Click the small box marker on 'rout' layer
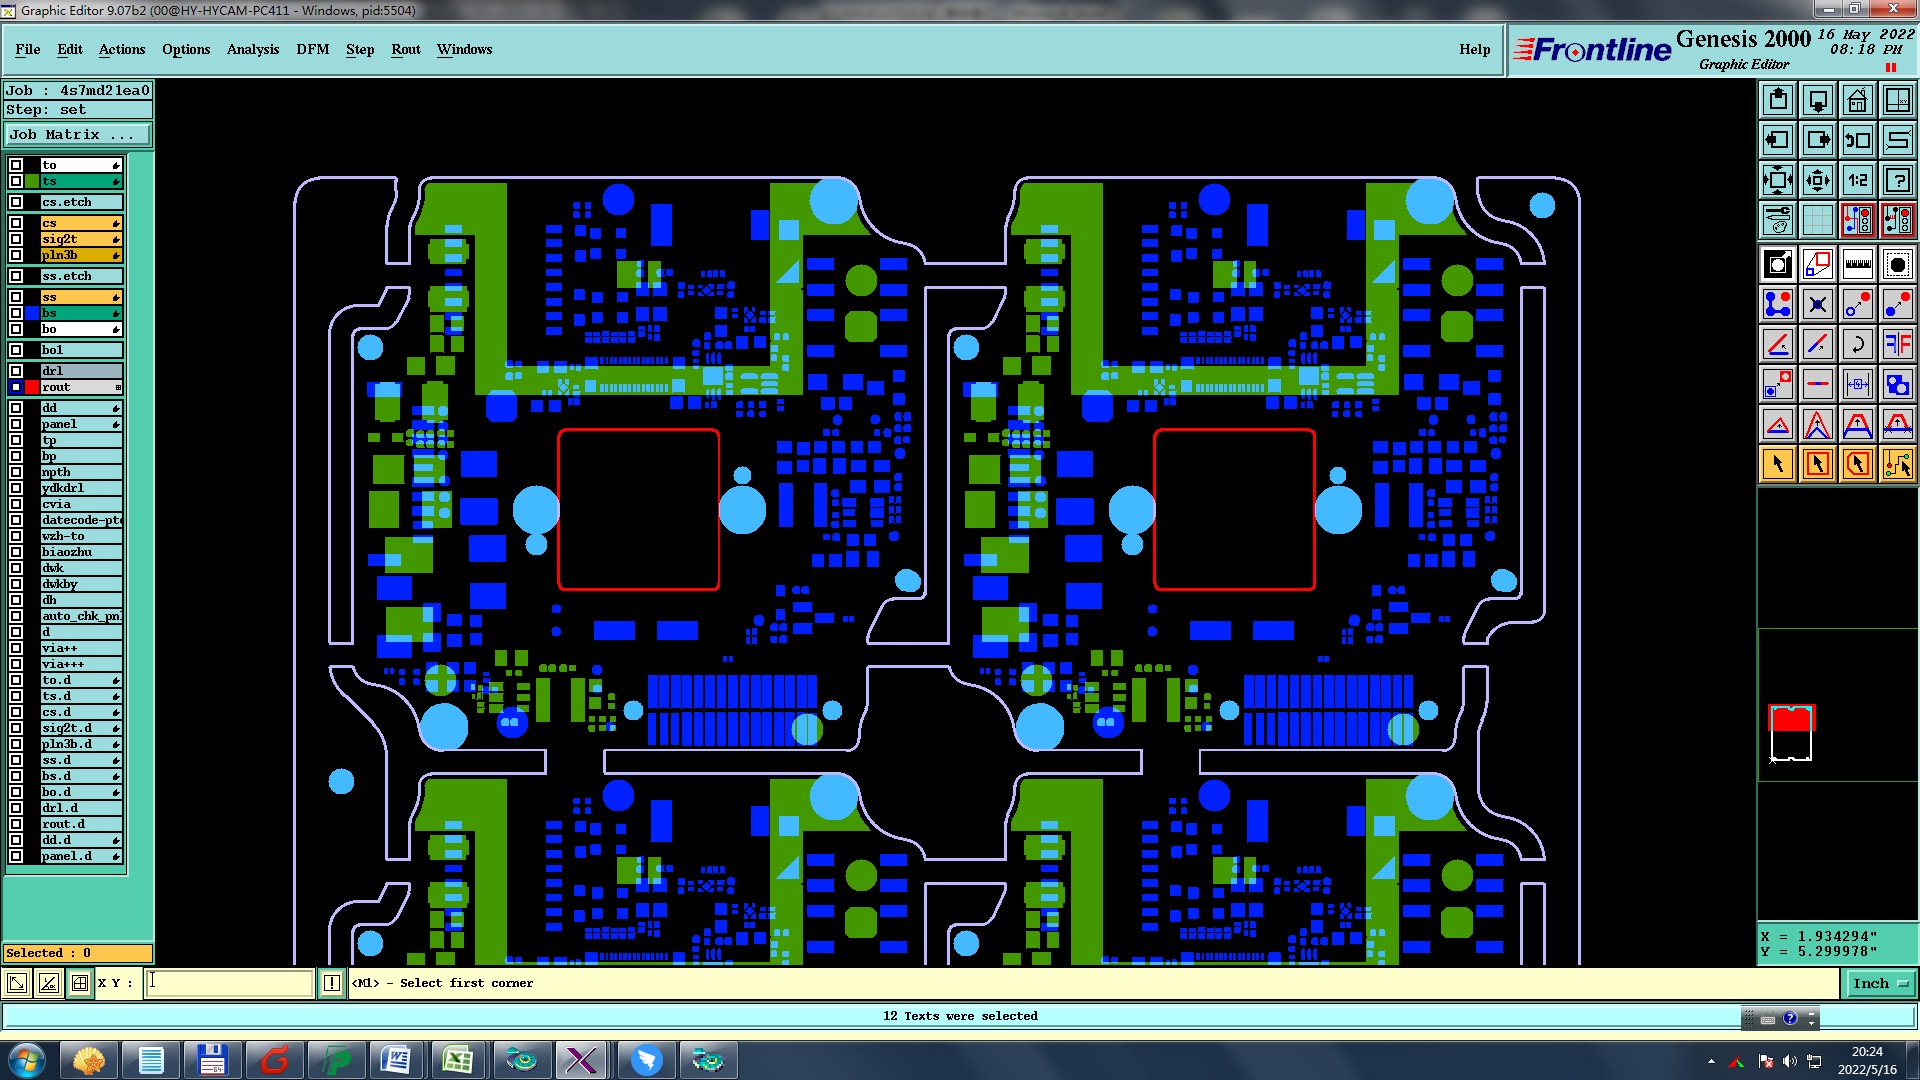 118,387
